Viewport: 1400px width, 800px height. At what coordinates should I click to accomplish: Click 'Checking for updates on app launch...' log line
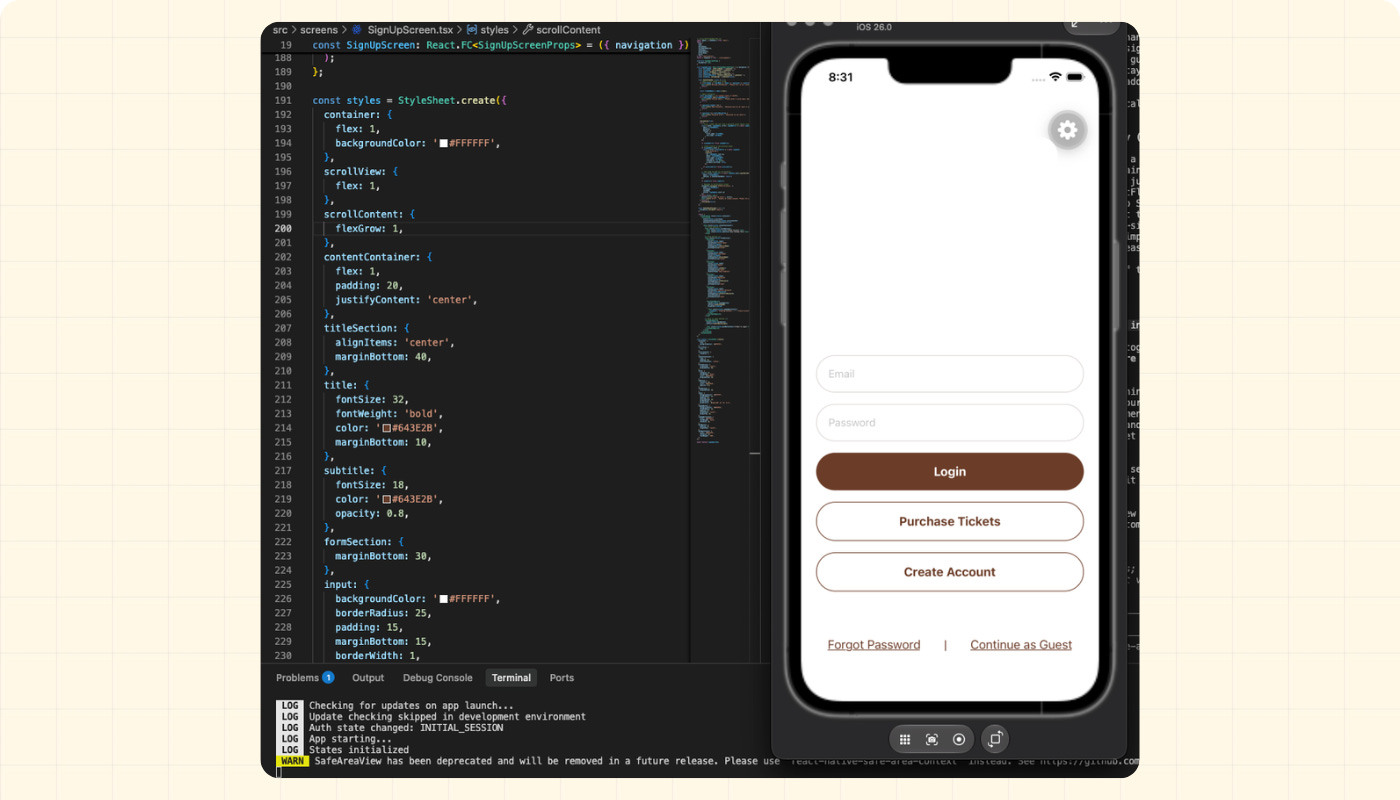pos(411,706)
